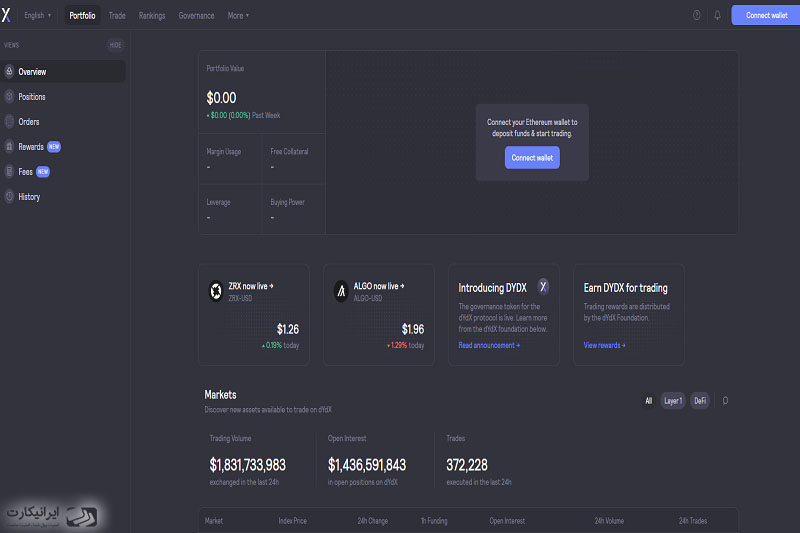The width and height of the screenshot is (800, 533).
Task: Follow the View rewards link
Action: tap(604, 345)
